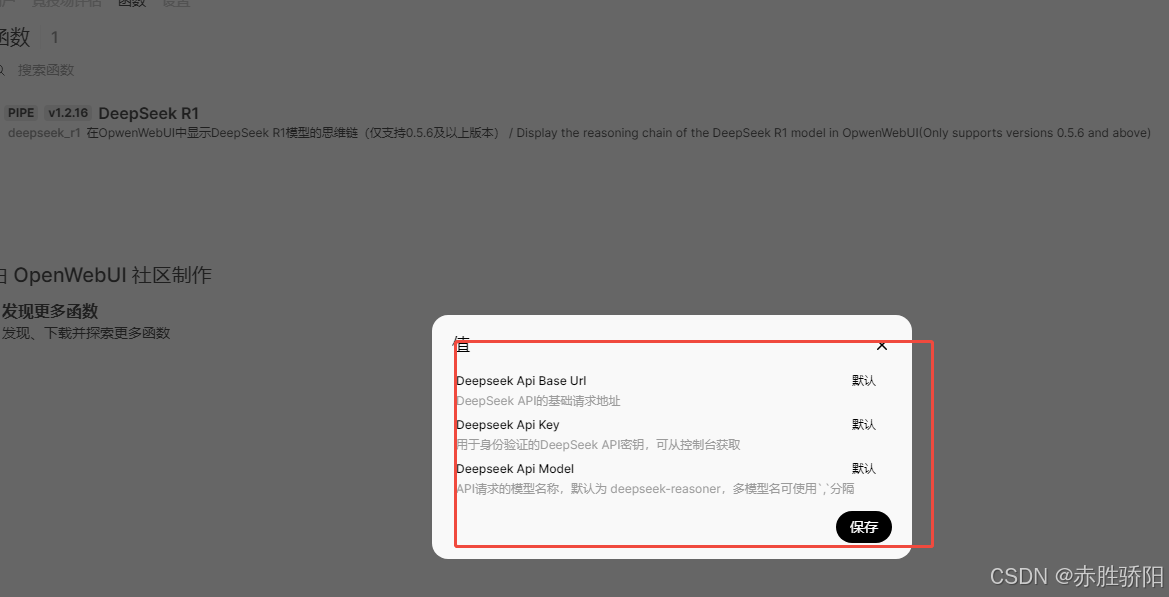The image size is (1169, 597).
Task: Click the Deepseek Api Key label
Action: tap(508, 425)
